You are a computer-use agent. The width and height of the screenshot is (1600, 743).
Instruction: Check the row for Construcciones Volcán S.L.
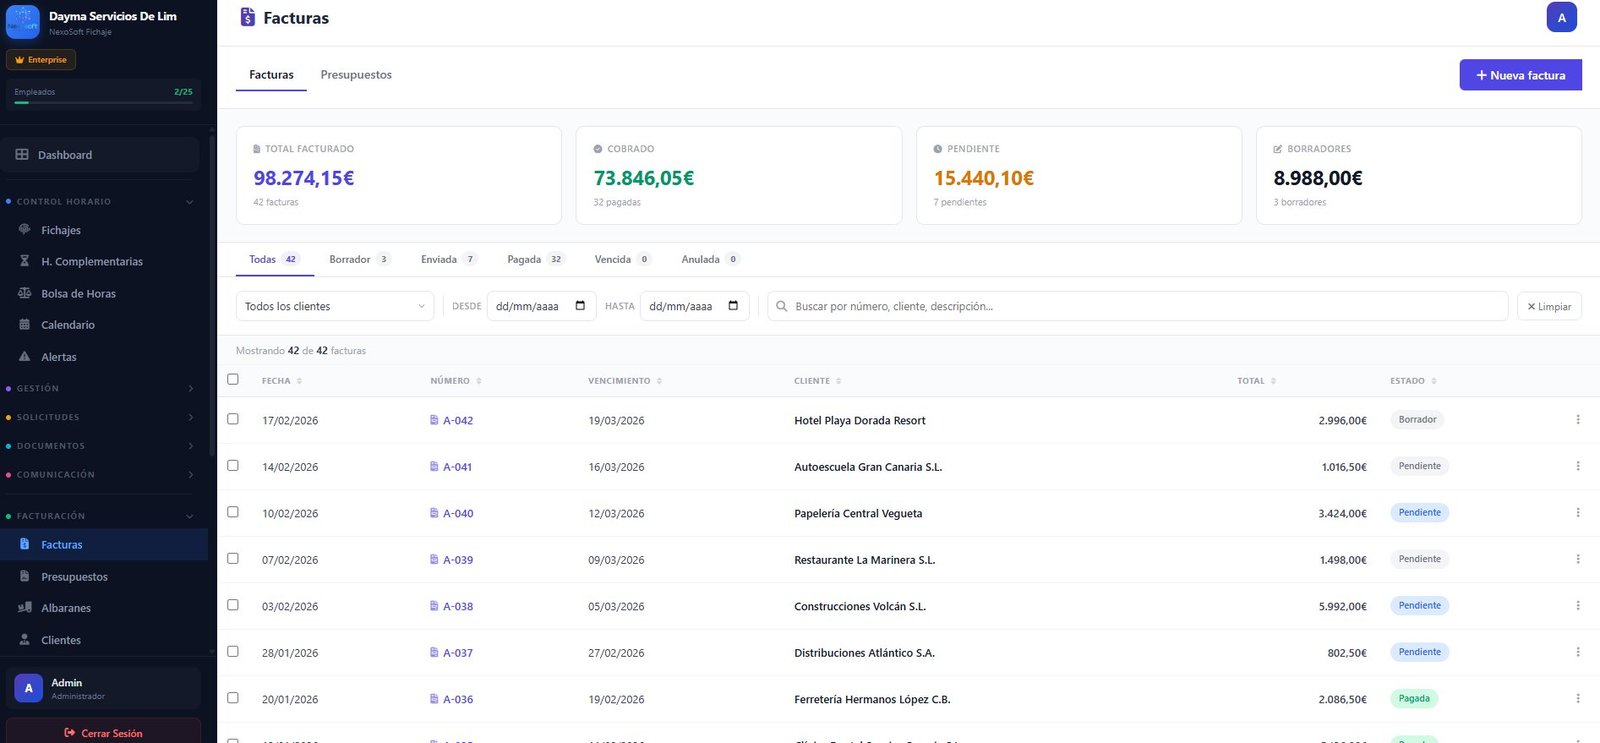tap(233, 605)
